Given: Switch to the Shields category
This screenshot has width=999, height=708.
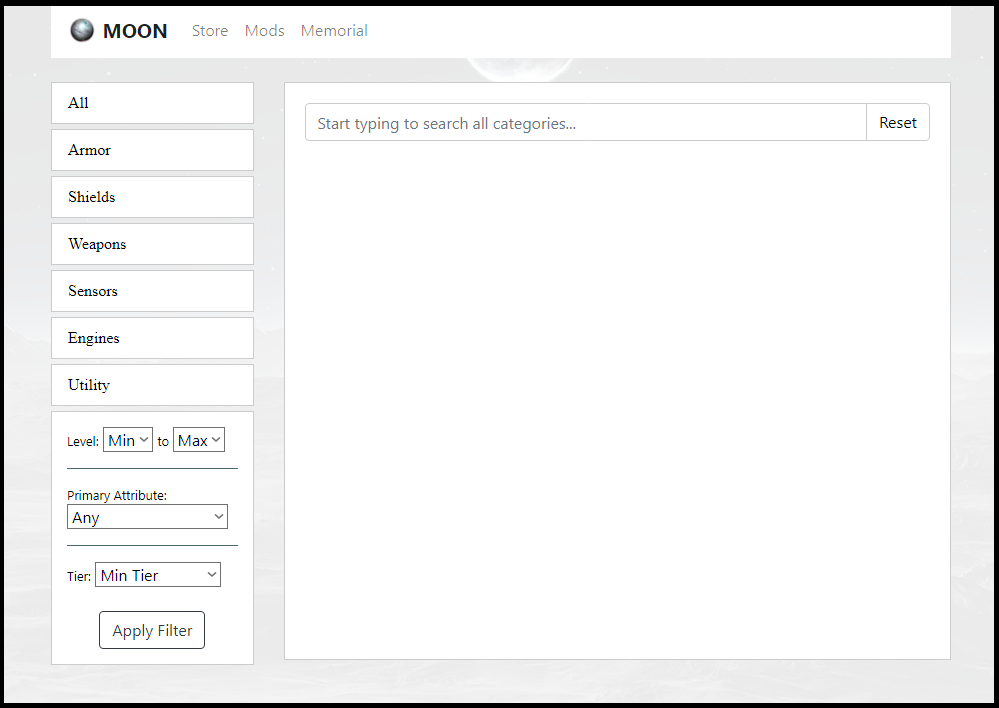Looking at the screenshot, I should pos(152,197).
